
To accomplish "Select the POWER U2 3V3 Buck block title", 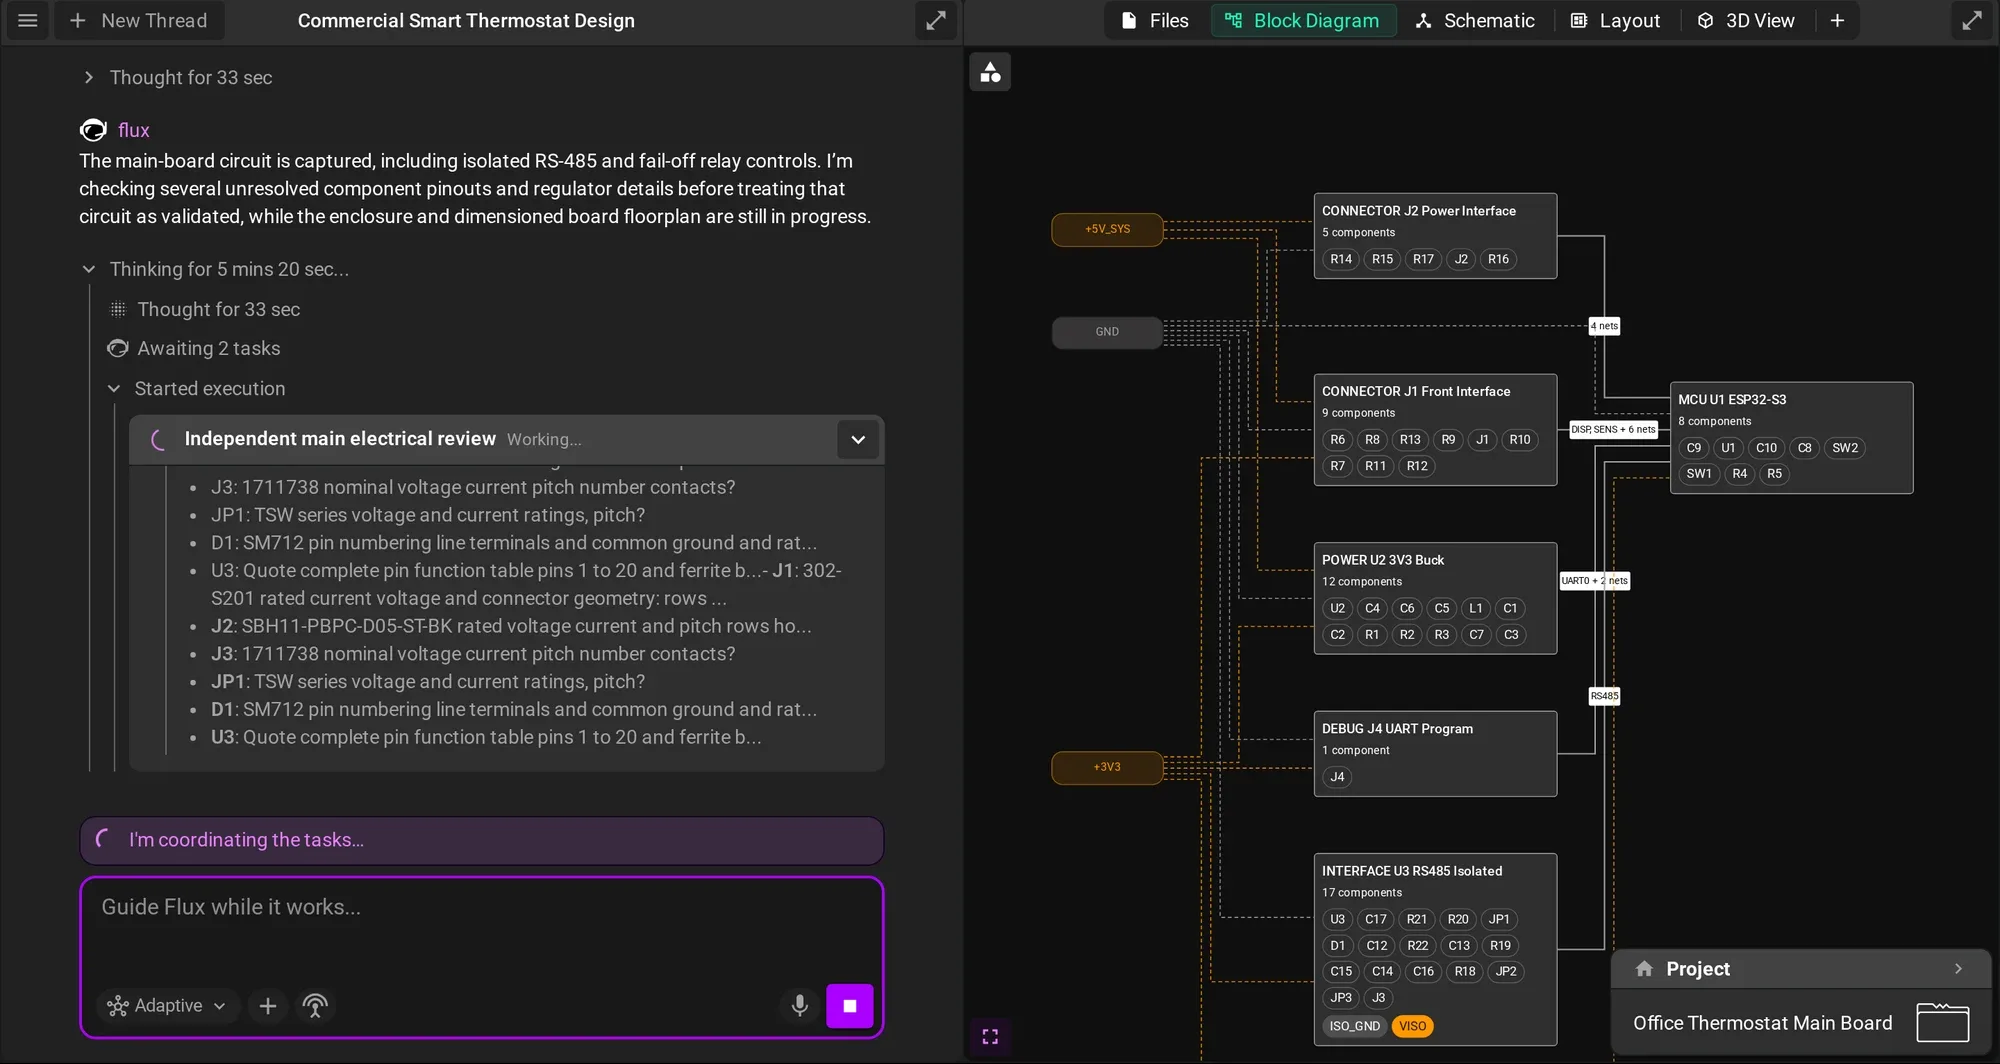I will click(x=1383, y=560).
